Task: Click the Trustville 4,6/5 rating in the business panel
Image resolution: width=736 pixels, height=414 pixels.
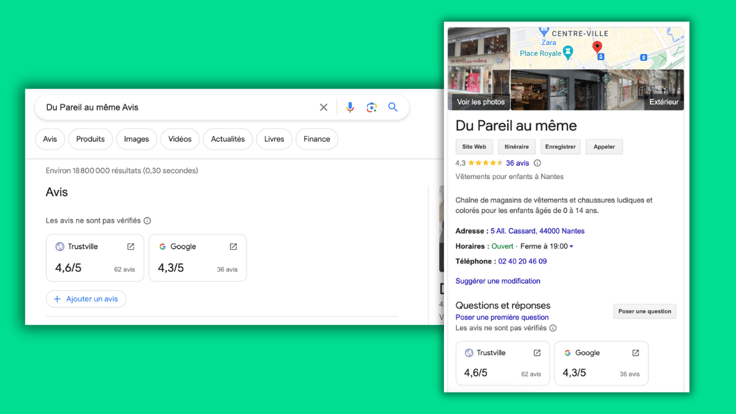Action: pos(475,373)
